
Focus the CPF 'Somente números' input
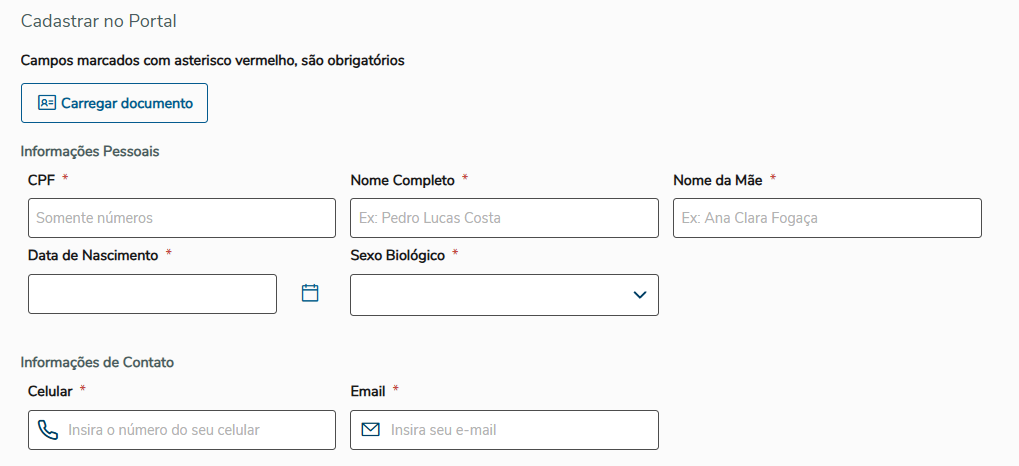(x=181, y=218)
